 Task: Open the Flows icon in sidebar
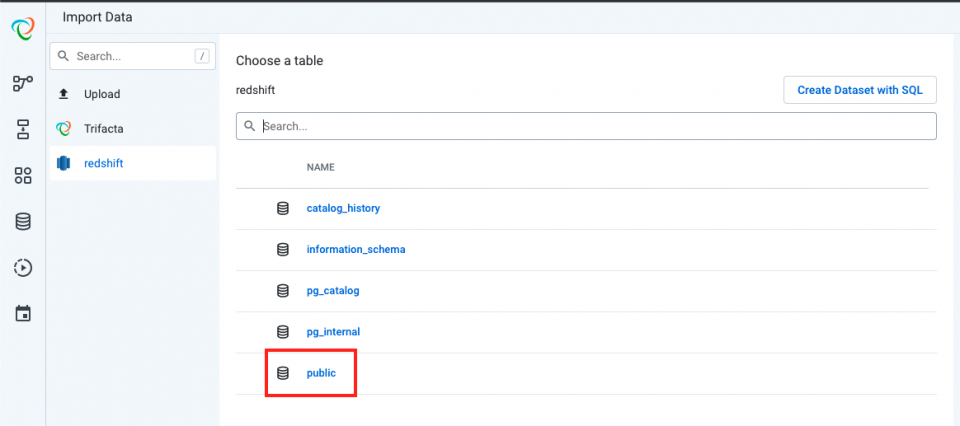[23, 84]
